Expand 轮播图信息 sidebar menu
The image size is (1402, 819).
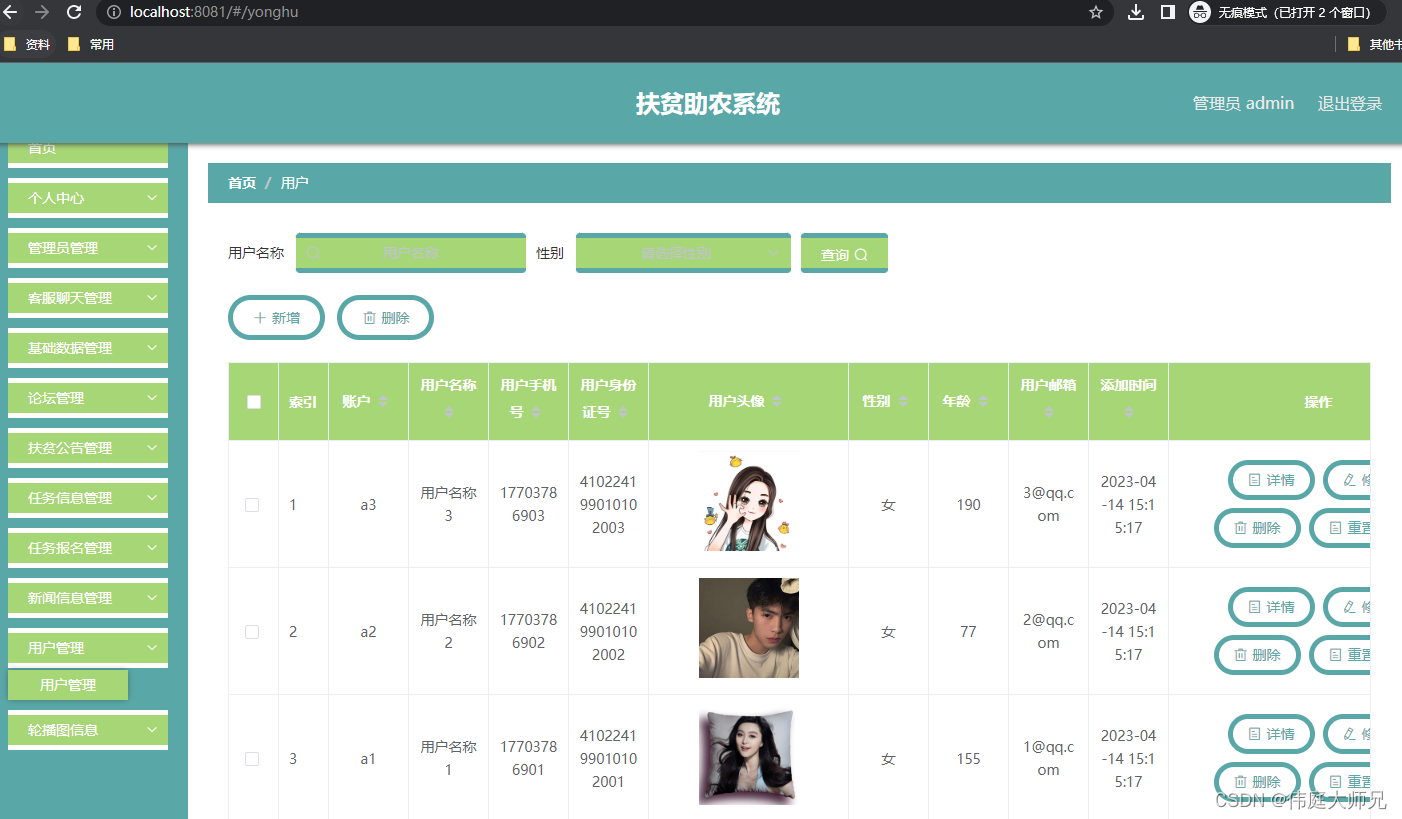pyautogui.click(x=88, y=730)
